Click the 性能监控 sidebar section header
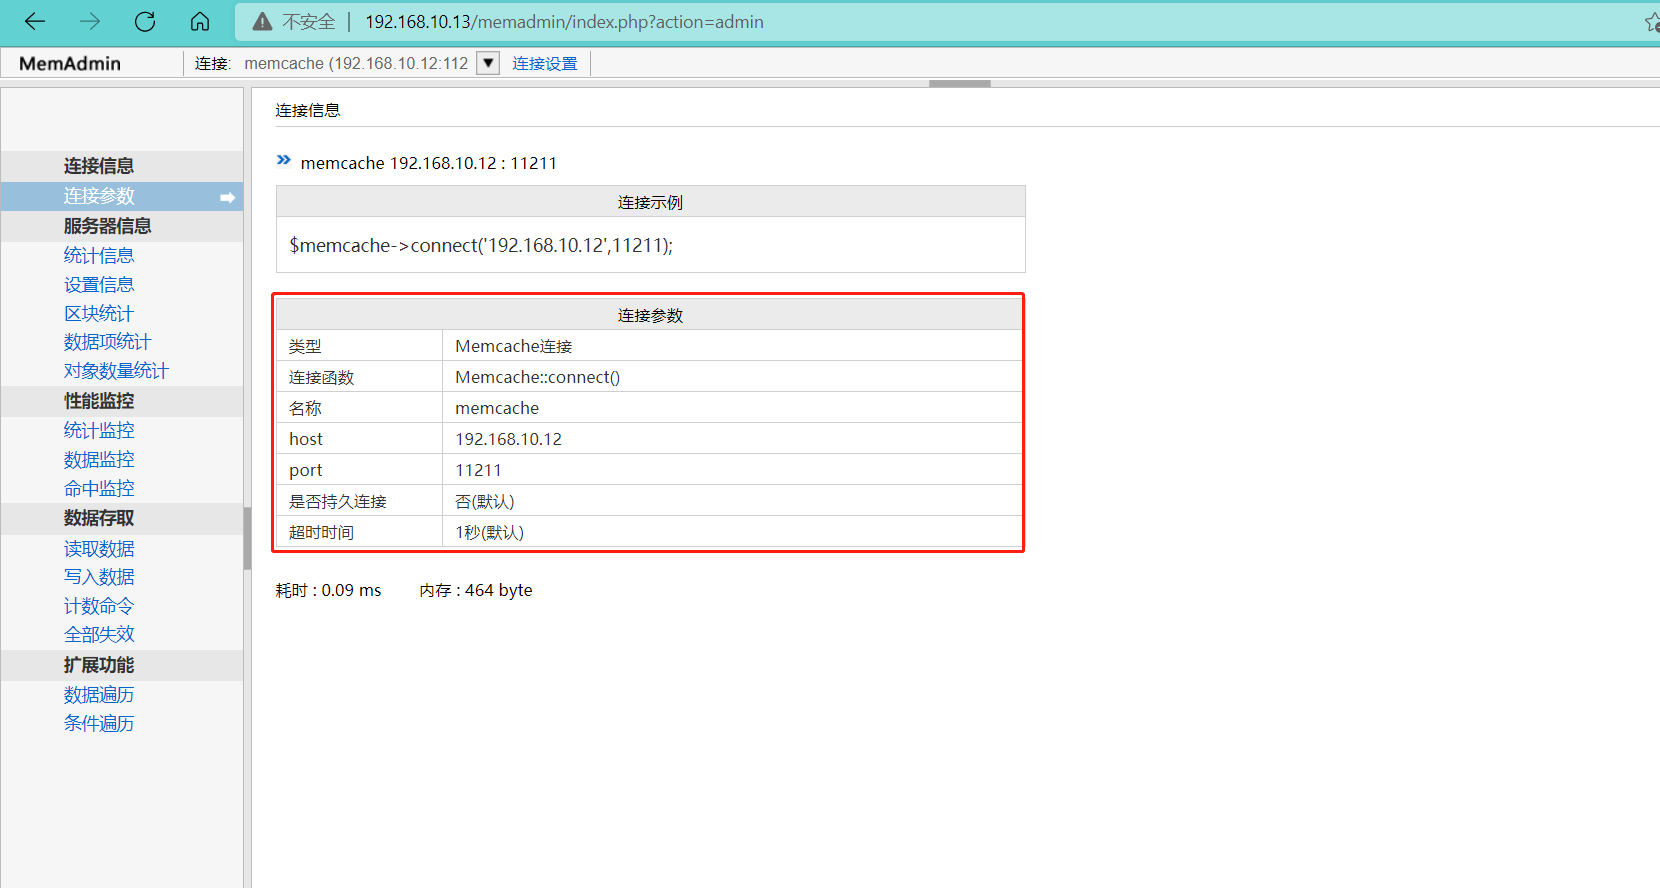 pyautogui.click(x=122, y=401)
